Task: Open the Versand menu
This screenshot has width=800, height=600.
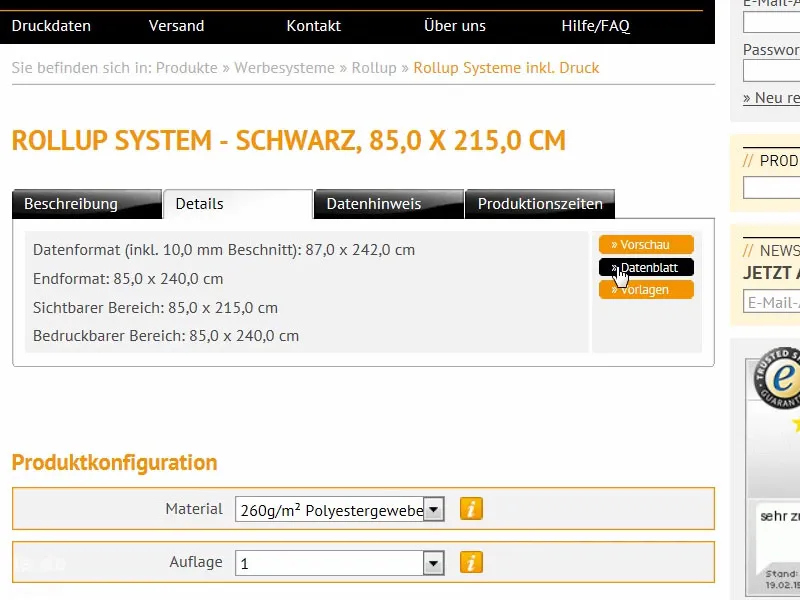Action: tap(177, 26)
